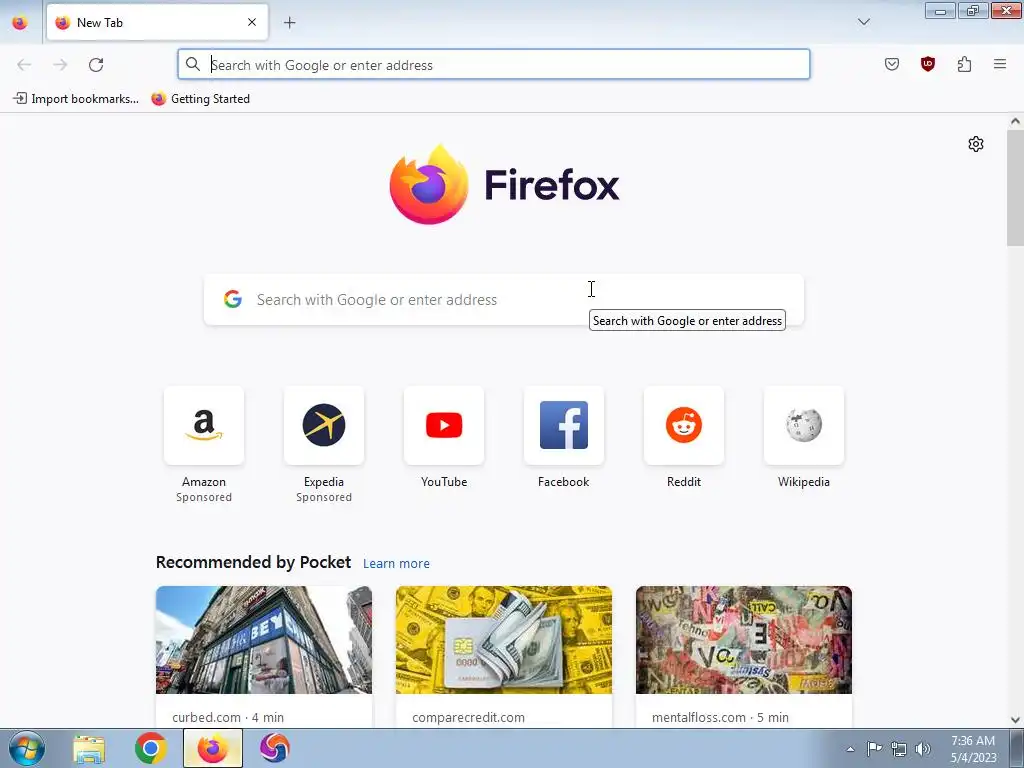Focus the top address bar field

[x=494, y=64]
